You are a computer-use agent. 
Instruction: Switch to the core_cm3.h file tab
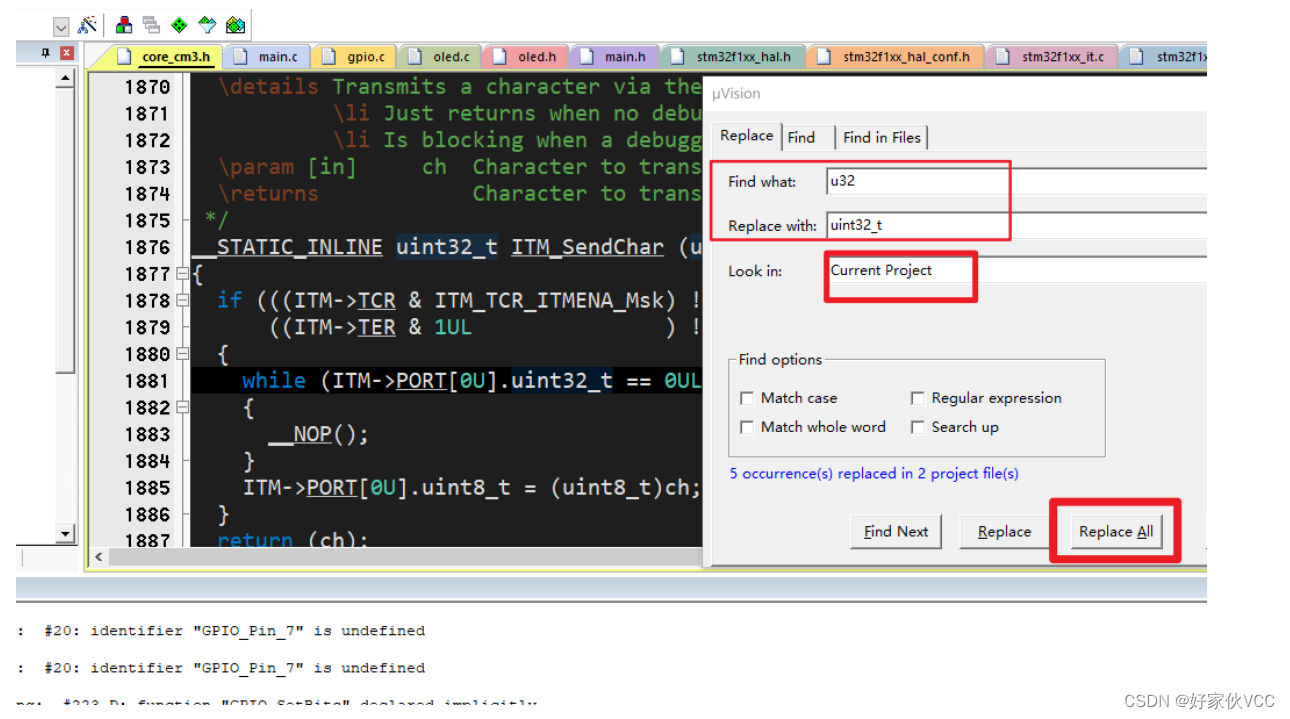click(164, 57)
